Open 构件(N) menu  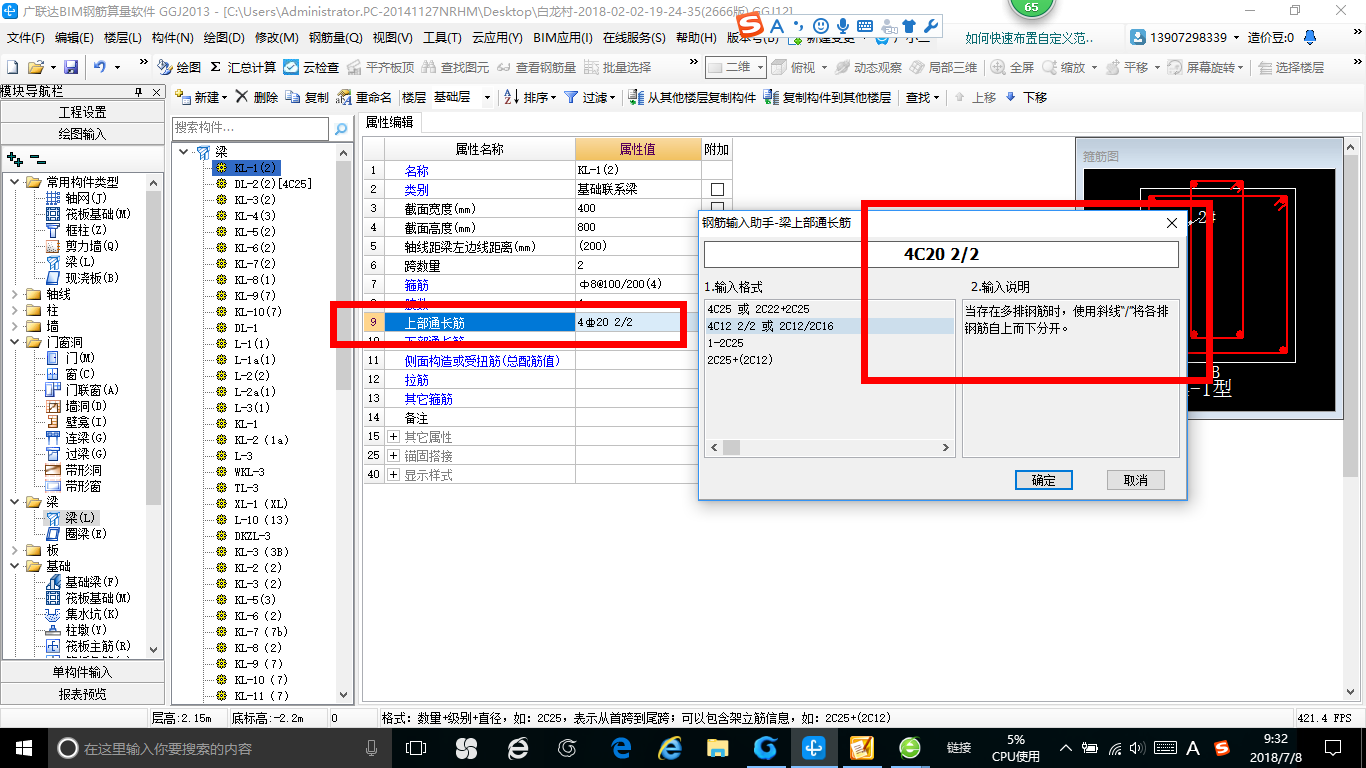(172, 38)
